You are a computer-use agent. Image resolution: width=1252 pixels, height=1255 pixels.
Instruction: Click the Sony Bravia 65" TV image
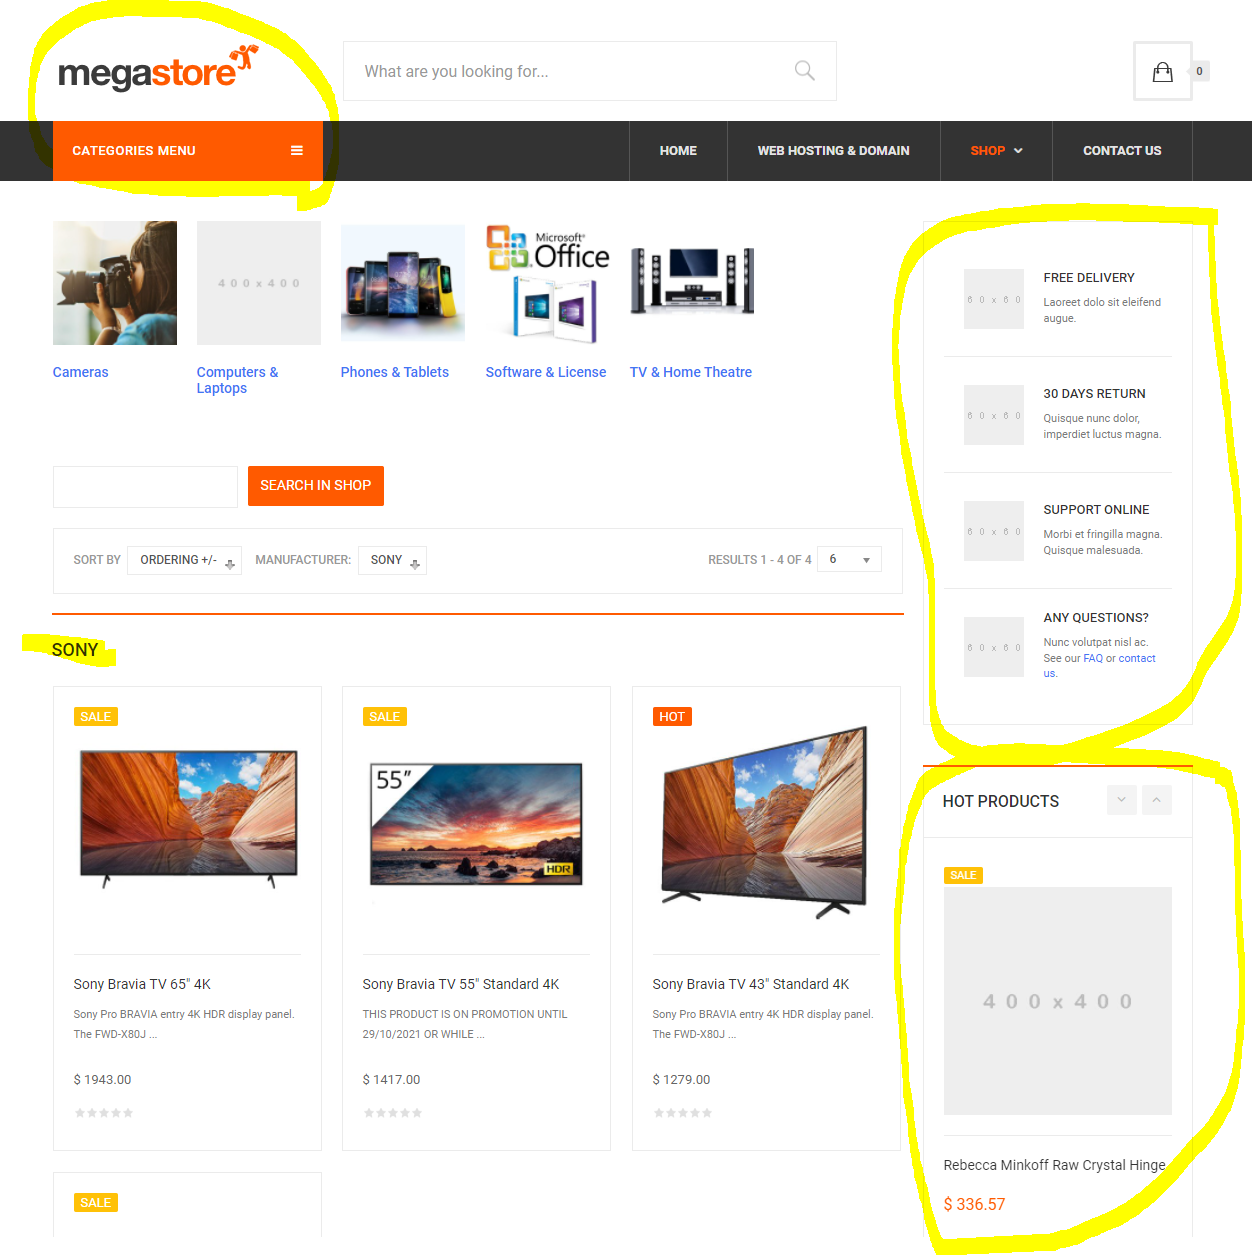(x=189, y=818)
